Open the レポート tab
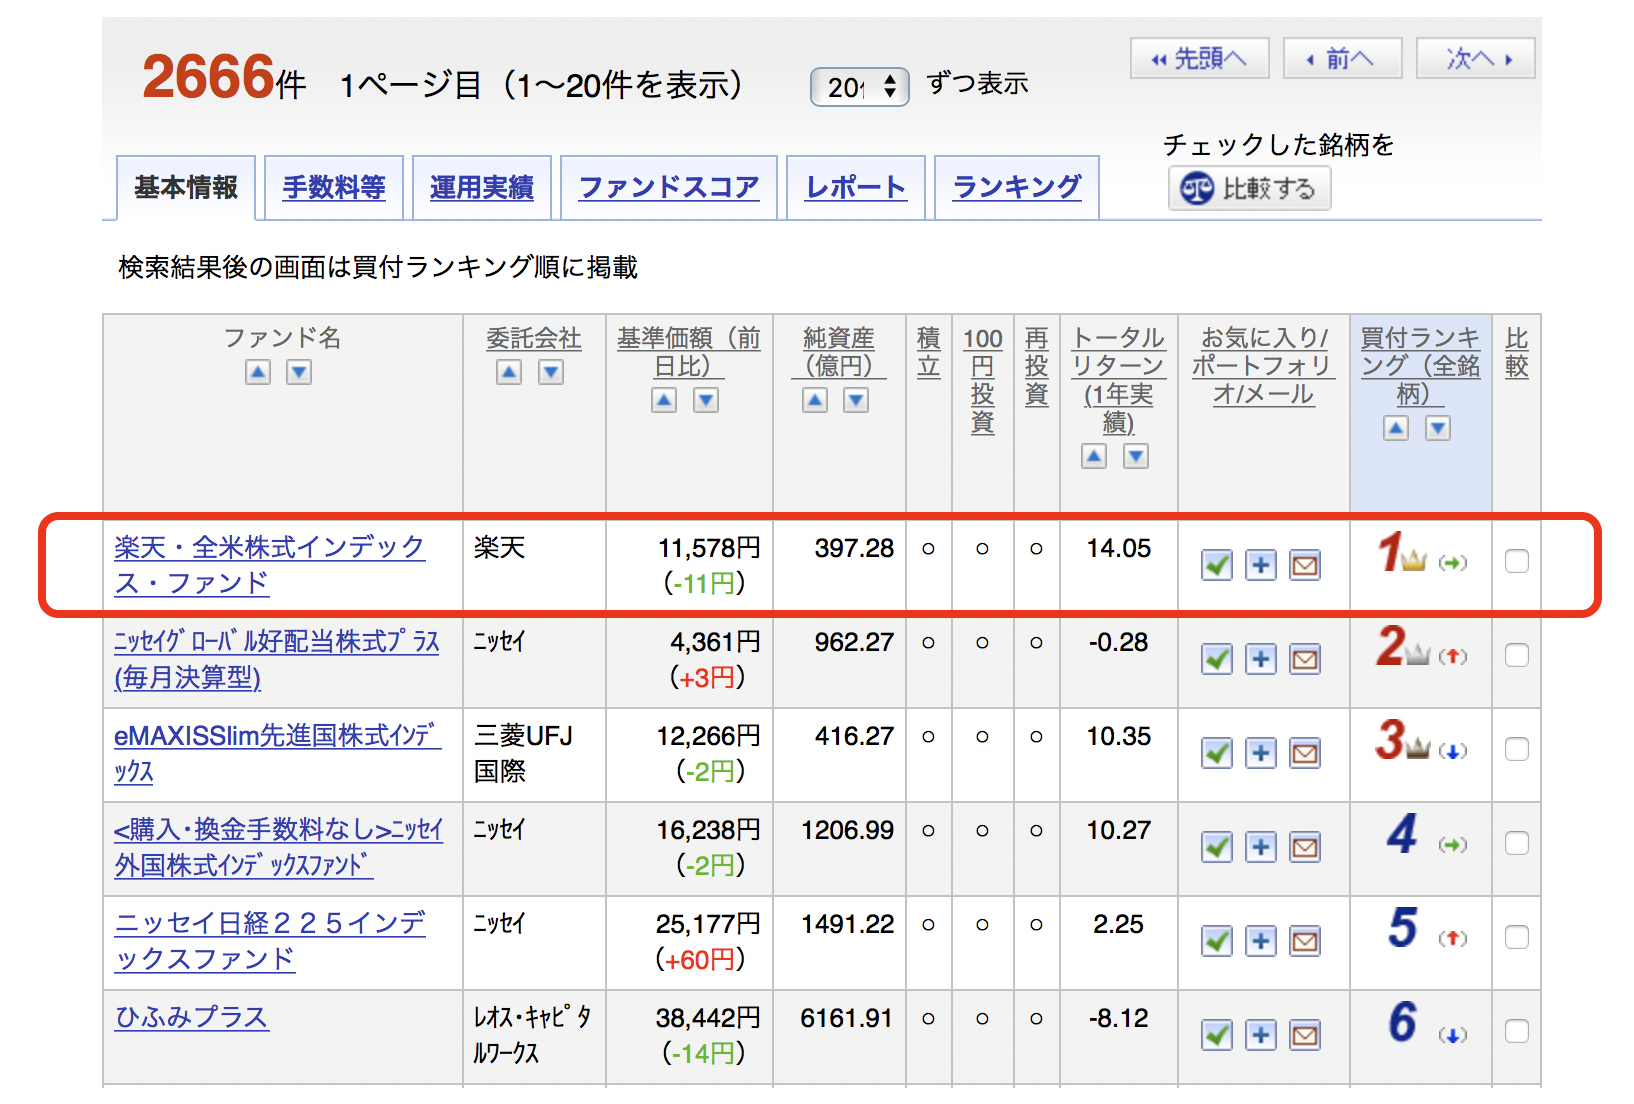This screenshot has height=1104, width=1634. [856, 187]
